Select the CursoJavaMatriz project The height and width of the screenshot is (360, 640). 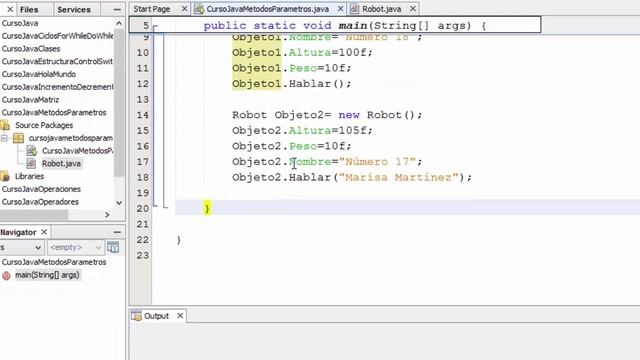pos(30,100)
